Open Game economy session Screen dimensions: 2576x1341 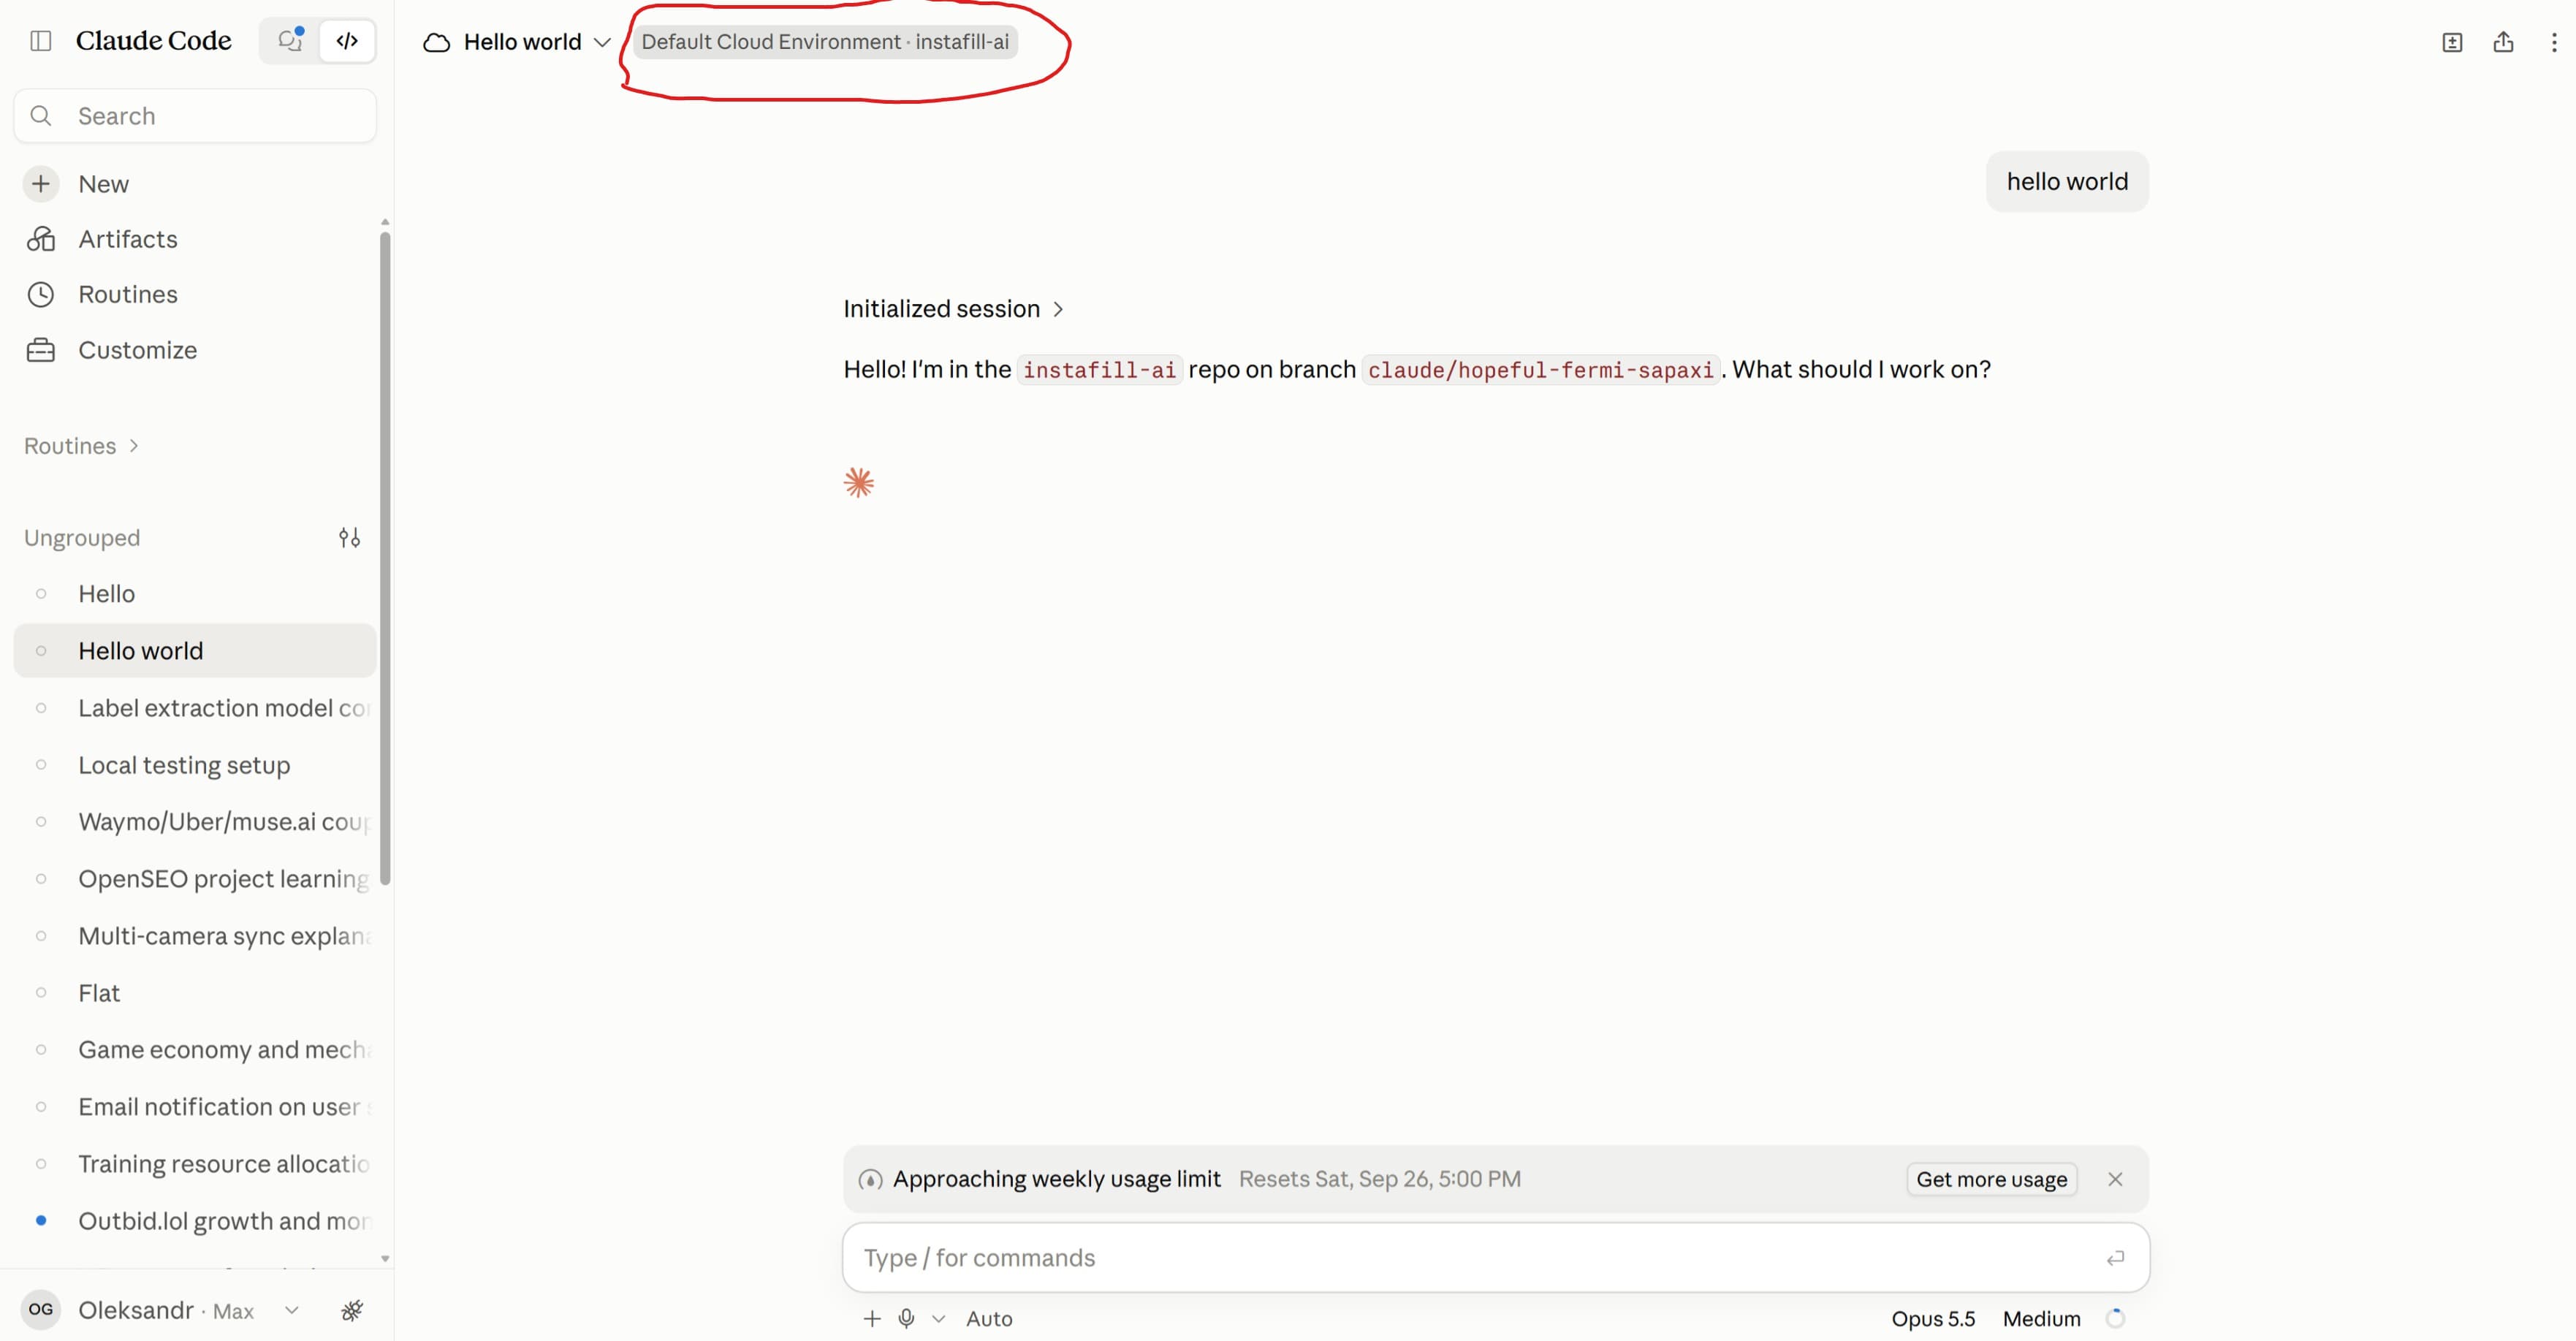(x=195, y=1050)
